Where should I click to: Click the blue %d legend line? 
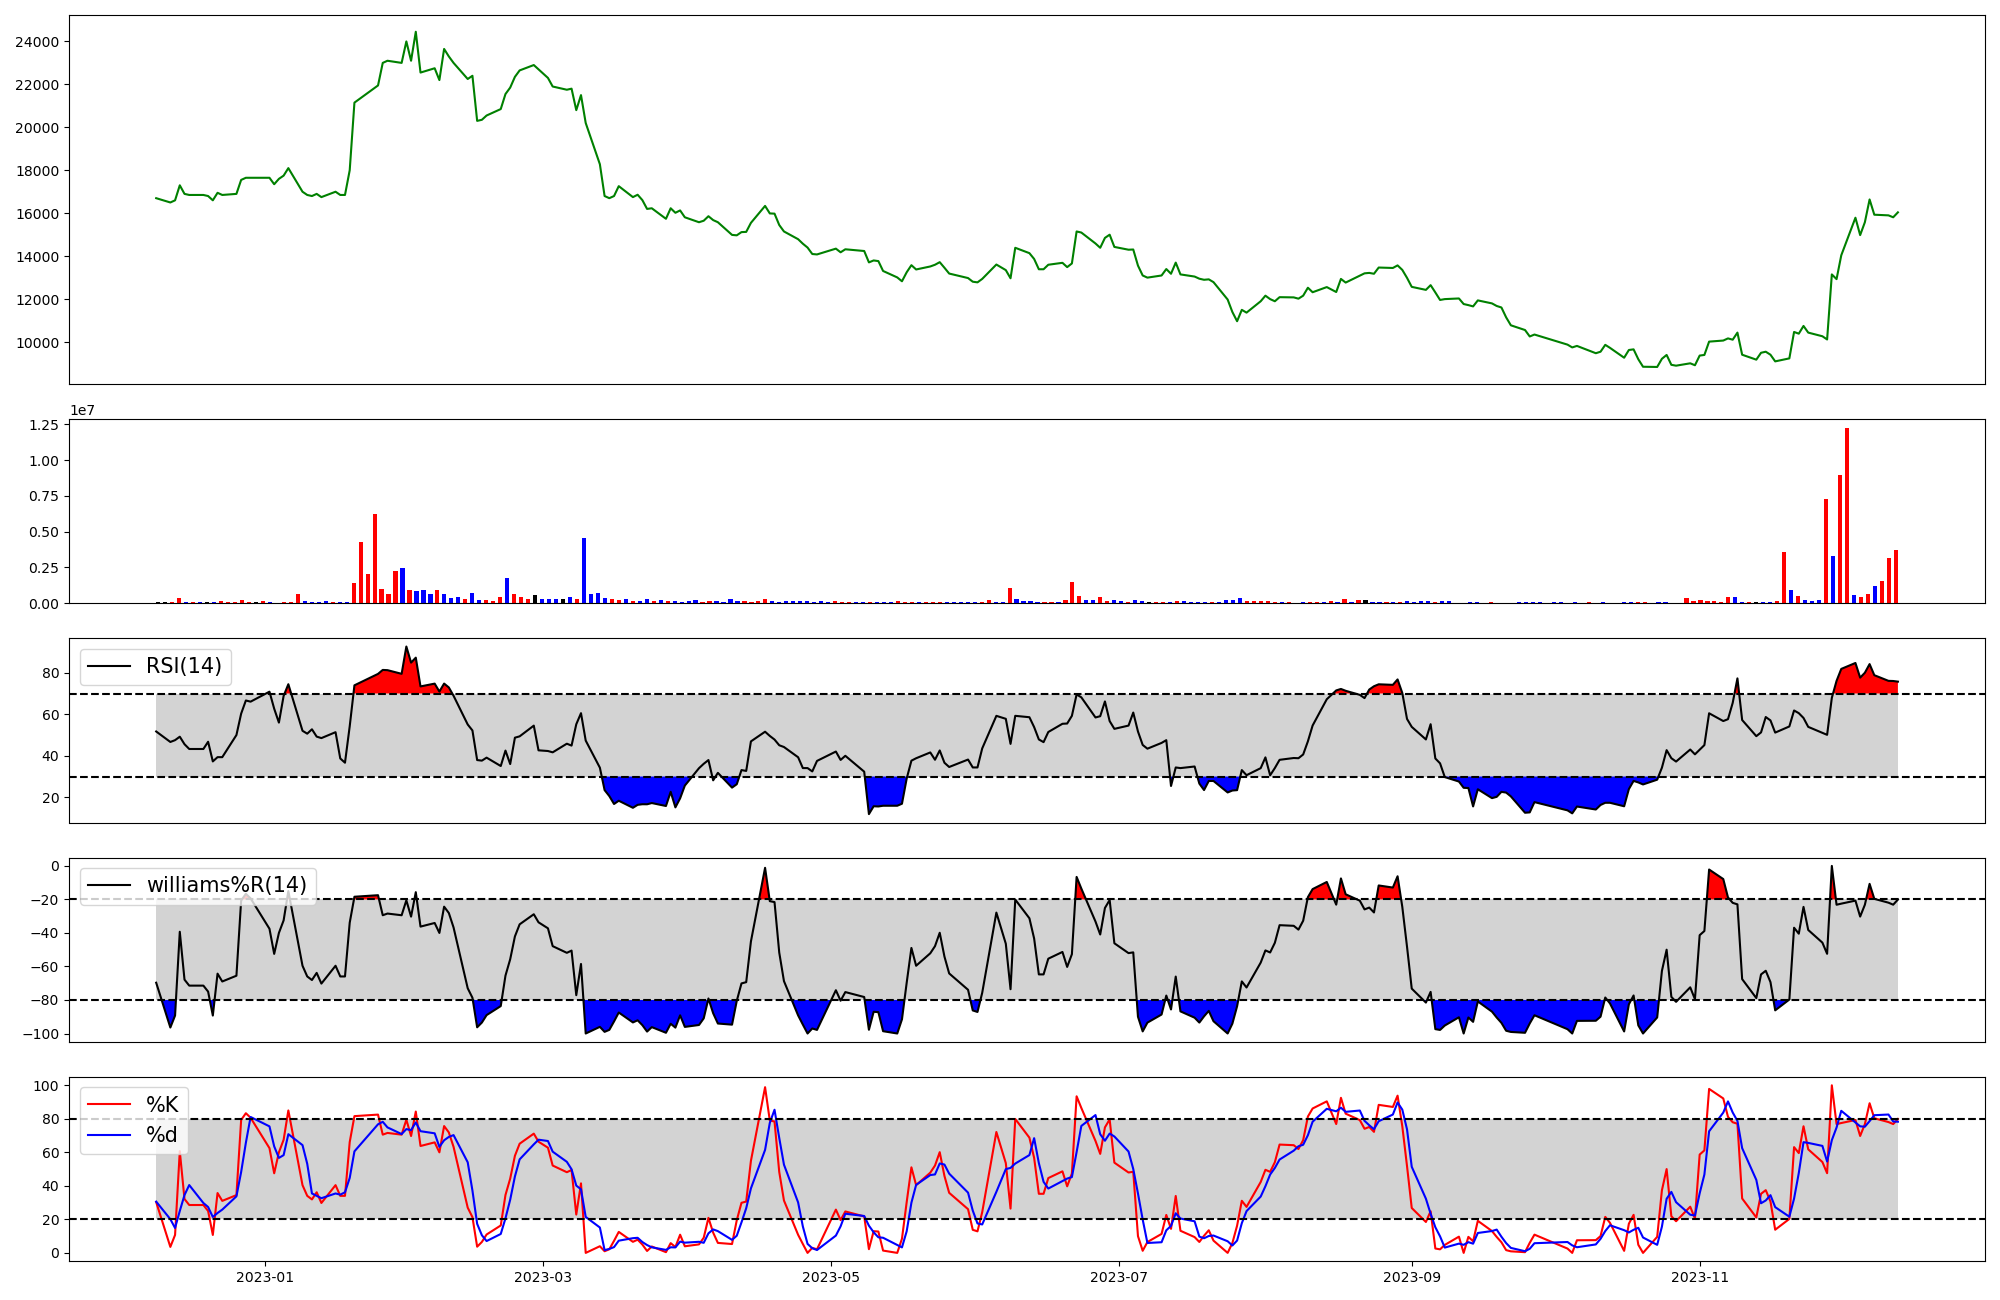[x=109, y=1135]
